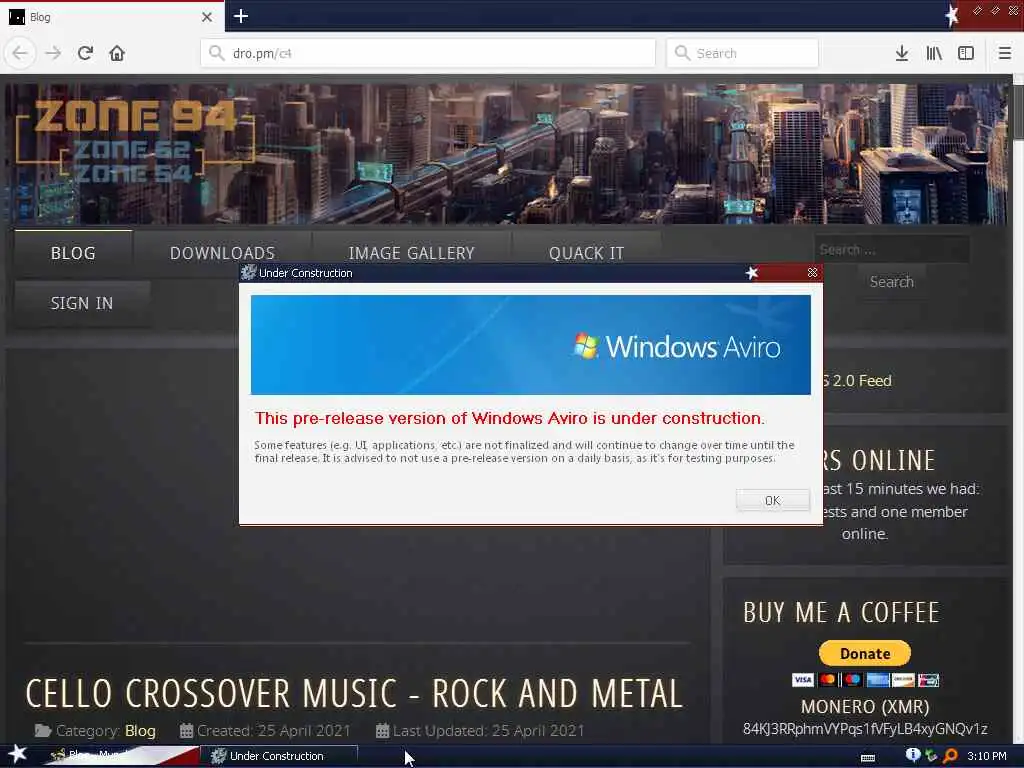Reload the current page
Viewport: 1024px width, 768px height.
pos(85,53)
